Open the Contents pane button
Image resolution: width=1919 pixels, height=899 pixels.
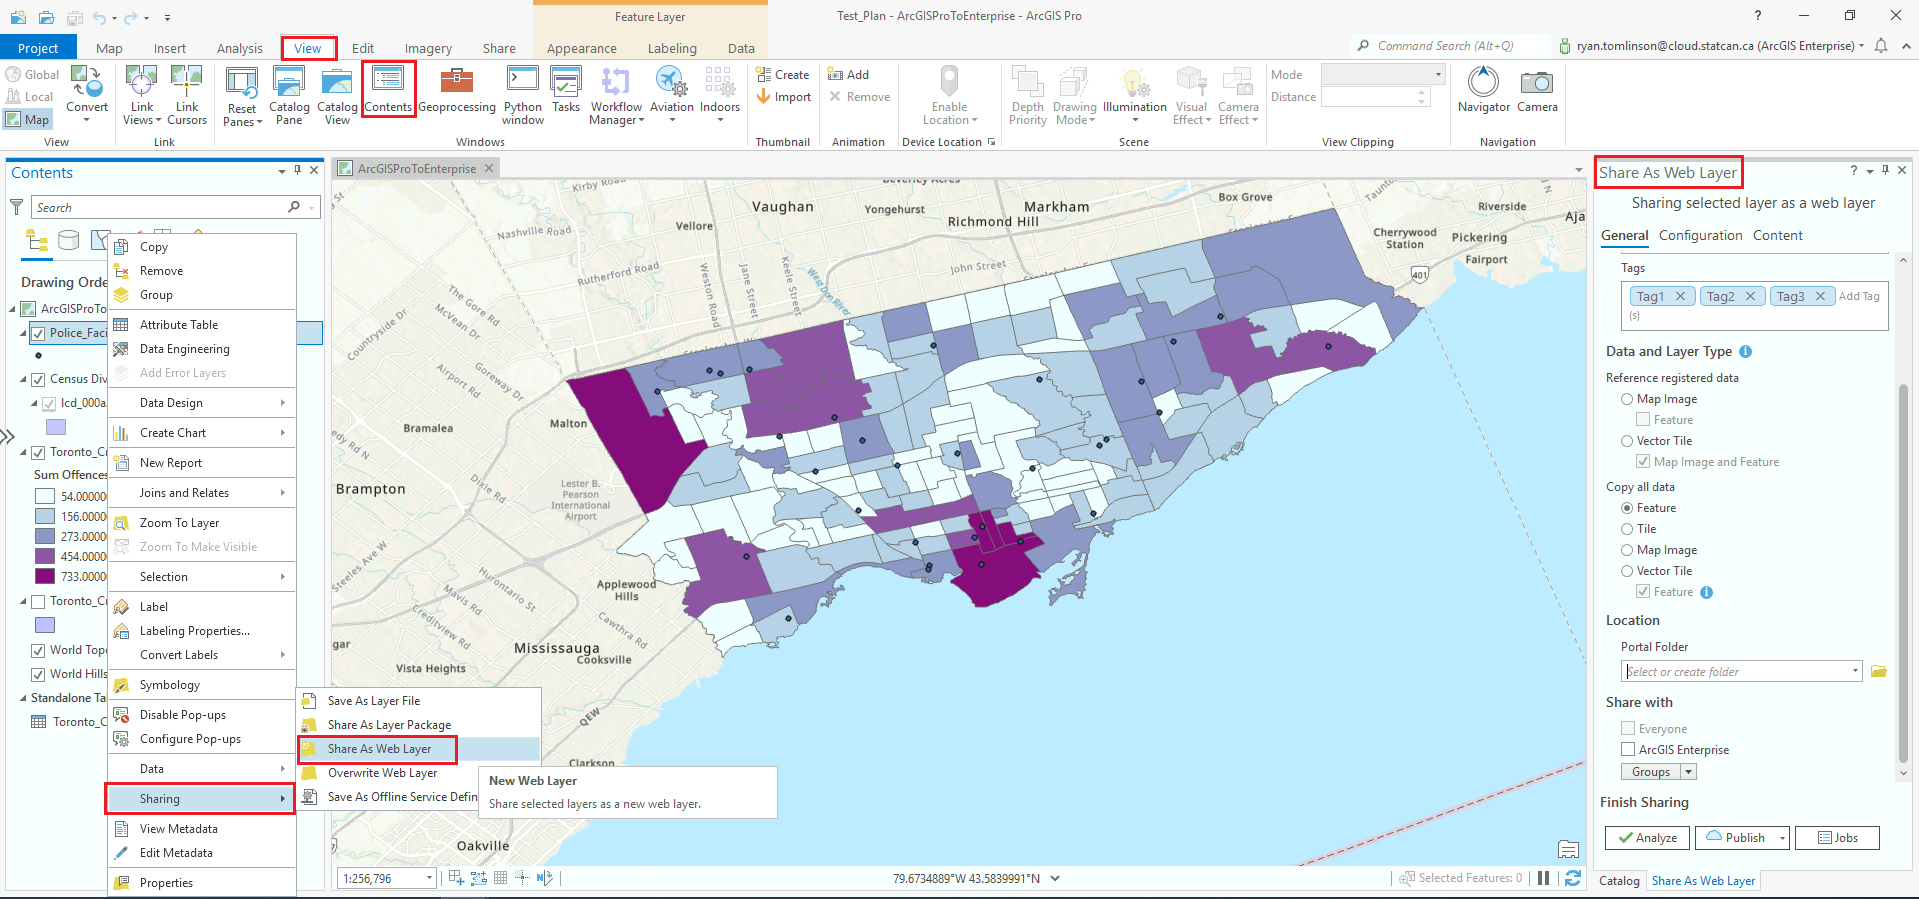point(388,90)
